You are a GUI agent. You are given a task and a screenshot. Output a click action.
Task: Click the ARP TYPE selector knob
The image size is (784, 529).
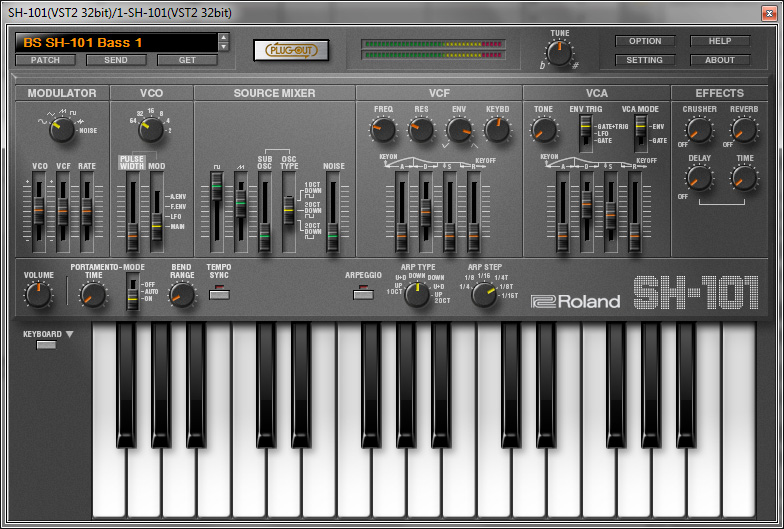coord(417,294)
